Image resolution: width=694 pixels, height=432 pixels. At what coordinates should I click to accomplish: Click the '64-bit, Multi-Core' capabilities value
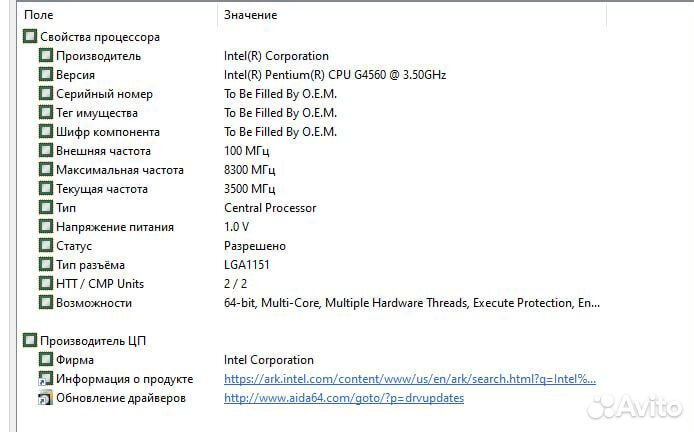click(x=412, y=303)
